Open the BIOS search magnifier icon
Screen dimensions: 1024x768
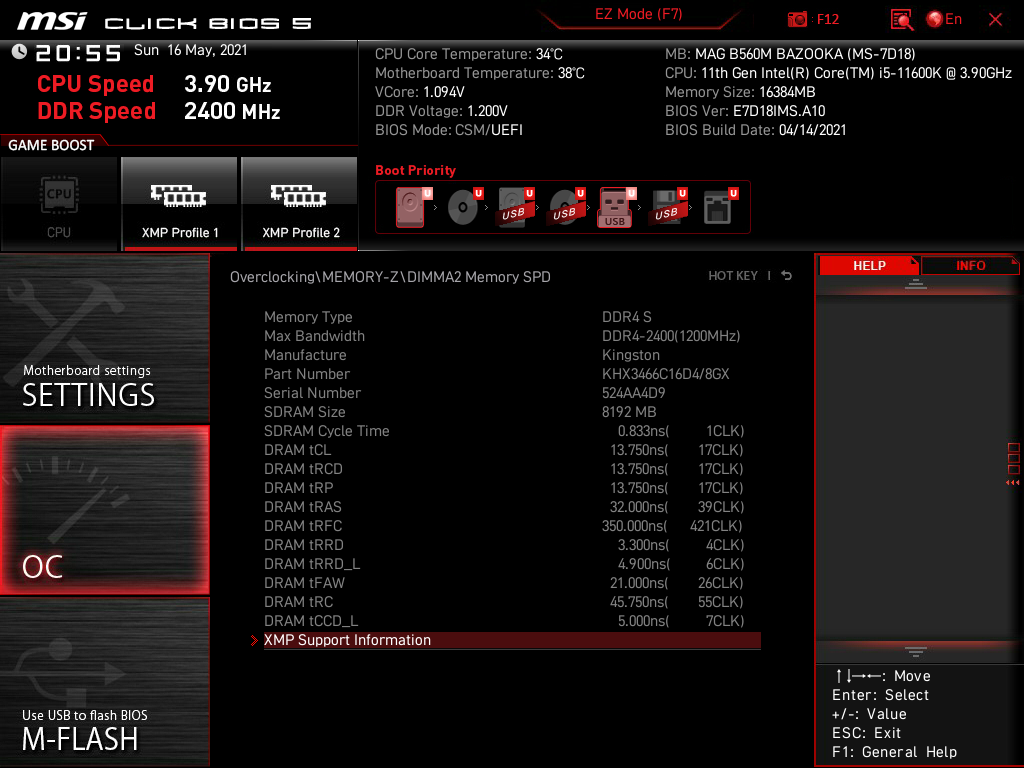(x=901, y=20)
